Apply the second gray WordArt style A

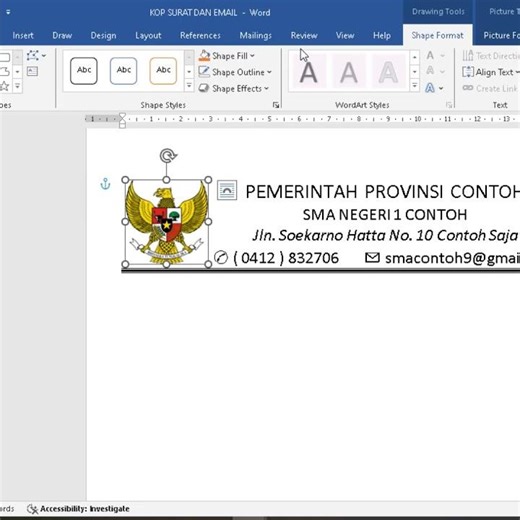pyautogui.click(x=349, y=72)
